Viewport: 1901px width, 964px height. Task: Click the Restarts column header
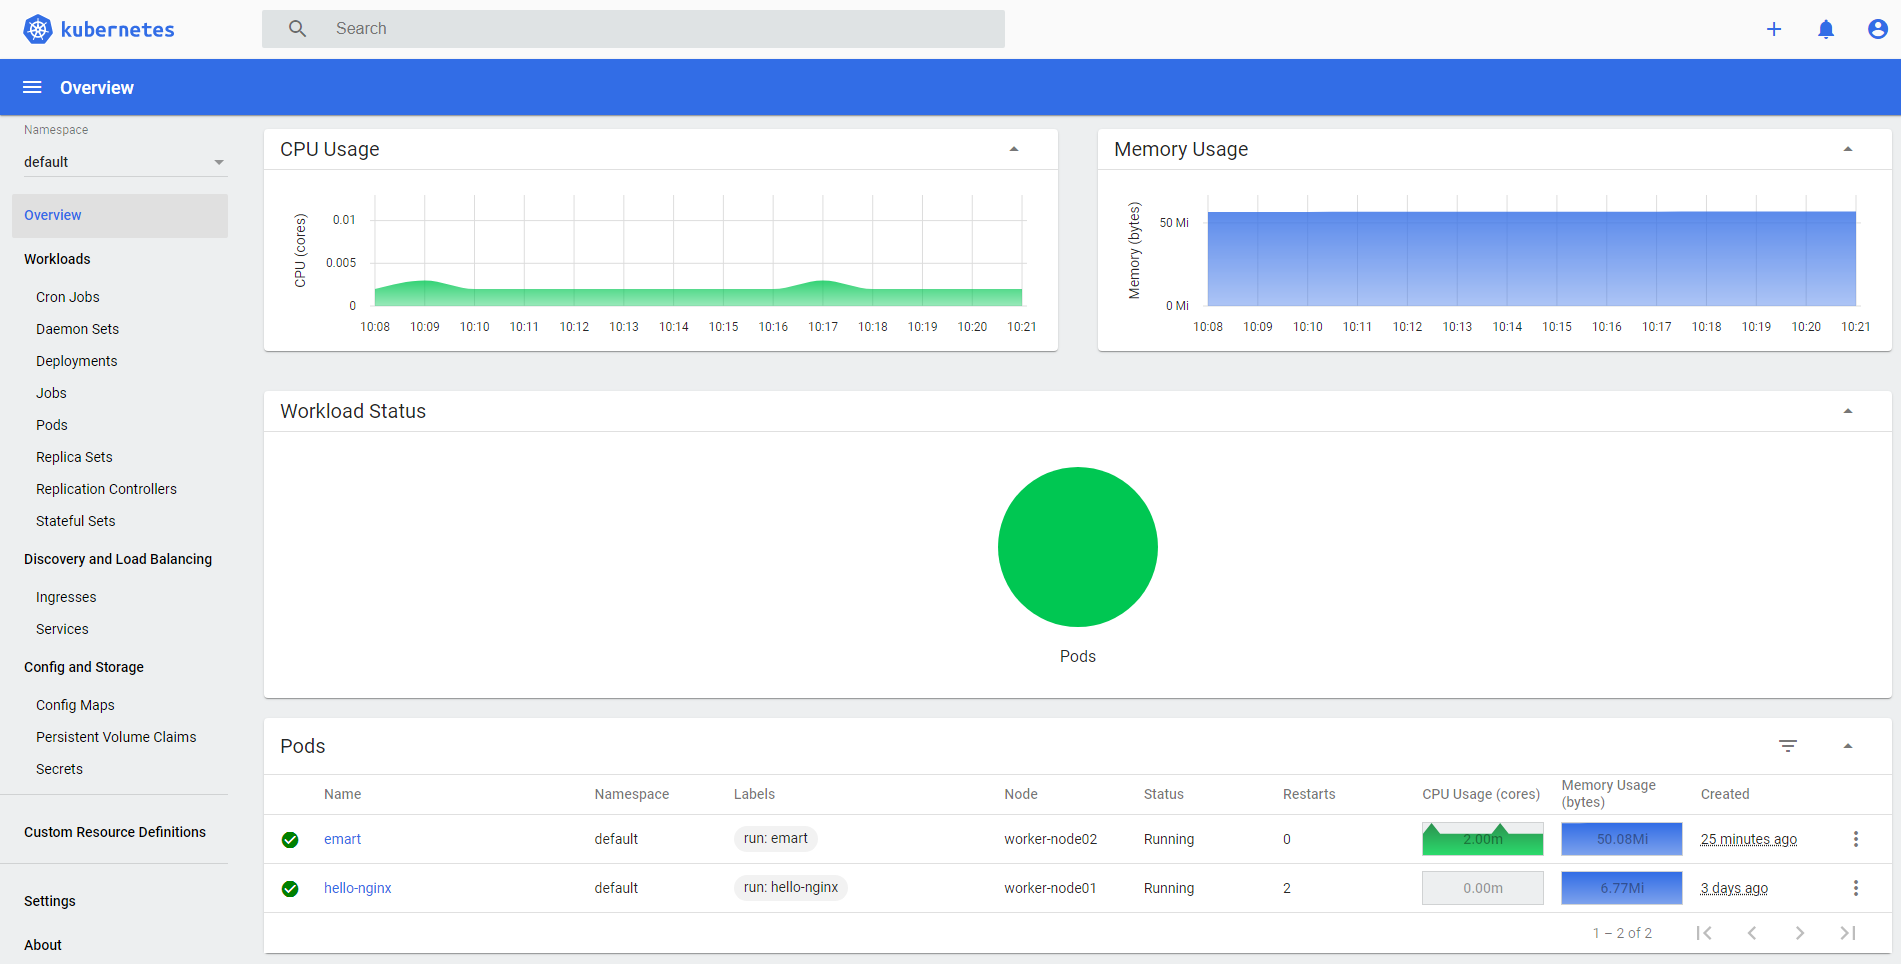pyautogui.click(x=1309, y=794)
